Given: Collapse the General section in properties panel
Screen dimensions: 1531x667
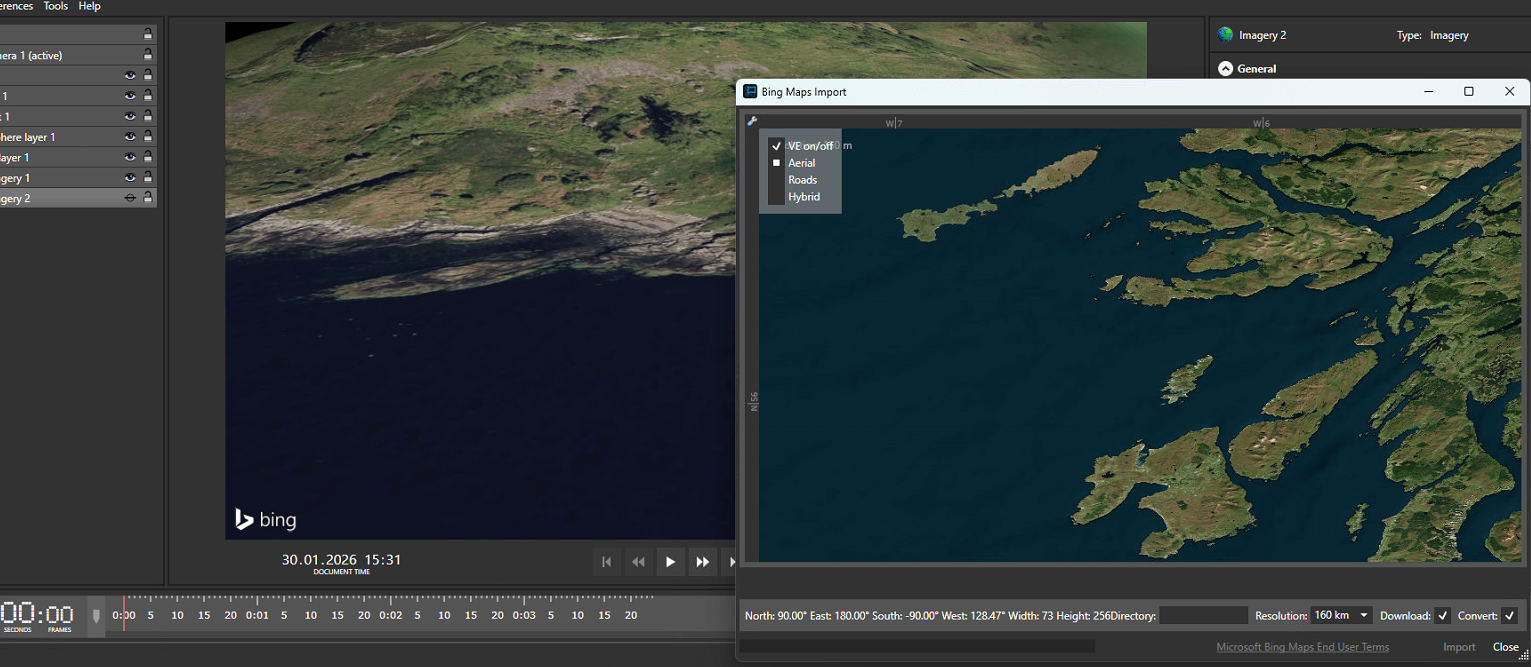Looking at the screenshot, I should click(x=1225, y=69).
